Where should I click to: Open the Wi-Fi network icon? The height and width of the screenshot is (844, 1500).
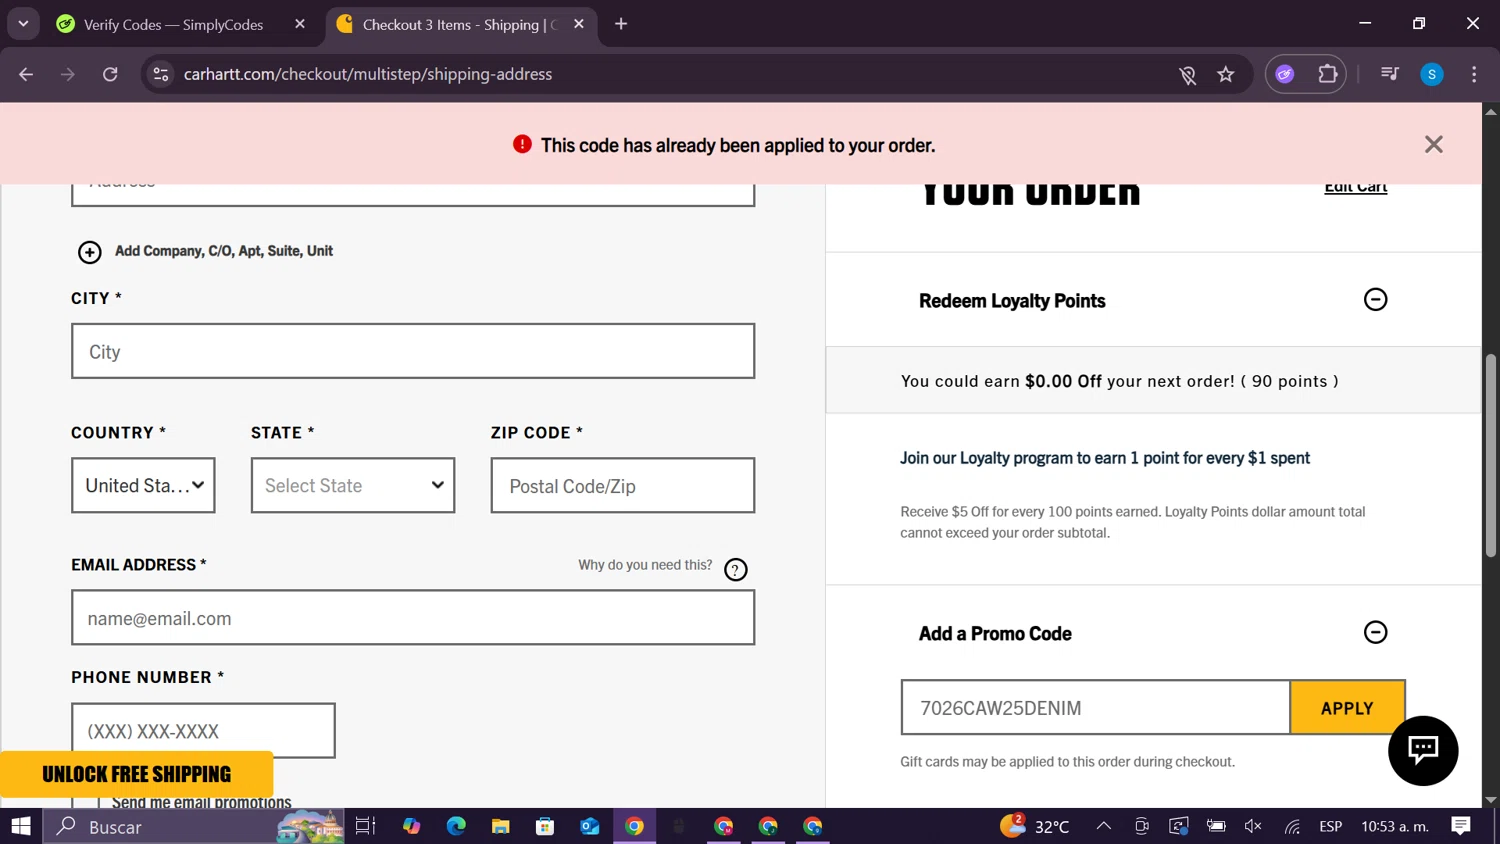1292,826
